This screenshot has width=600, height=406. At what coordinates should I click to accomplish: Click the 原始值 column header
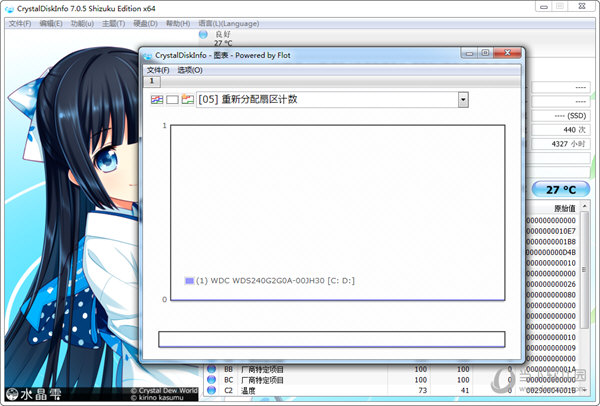tap(564, 209)
